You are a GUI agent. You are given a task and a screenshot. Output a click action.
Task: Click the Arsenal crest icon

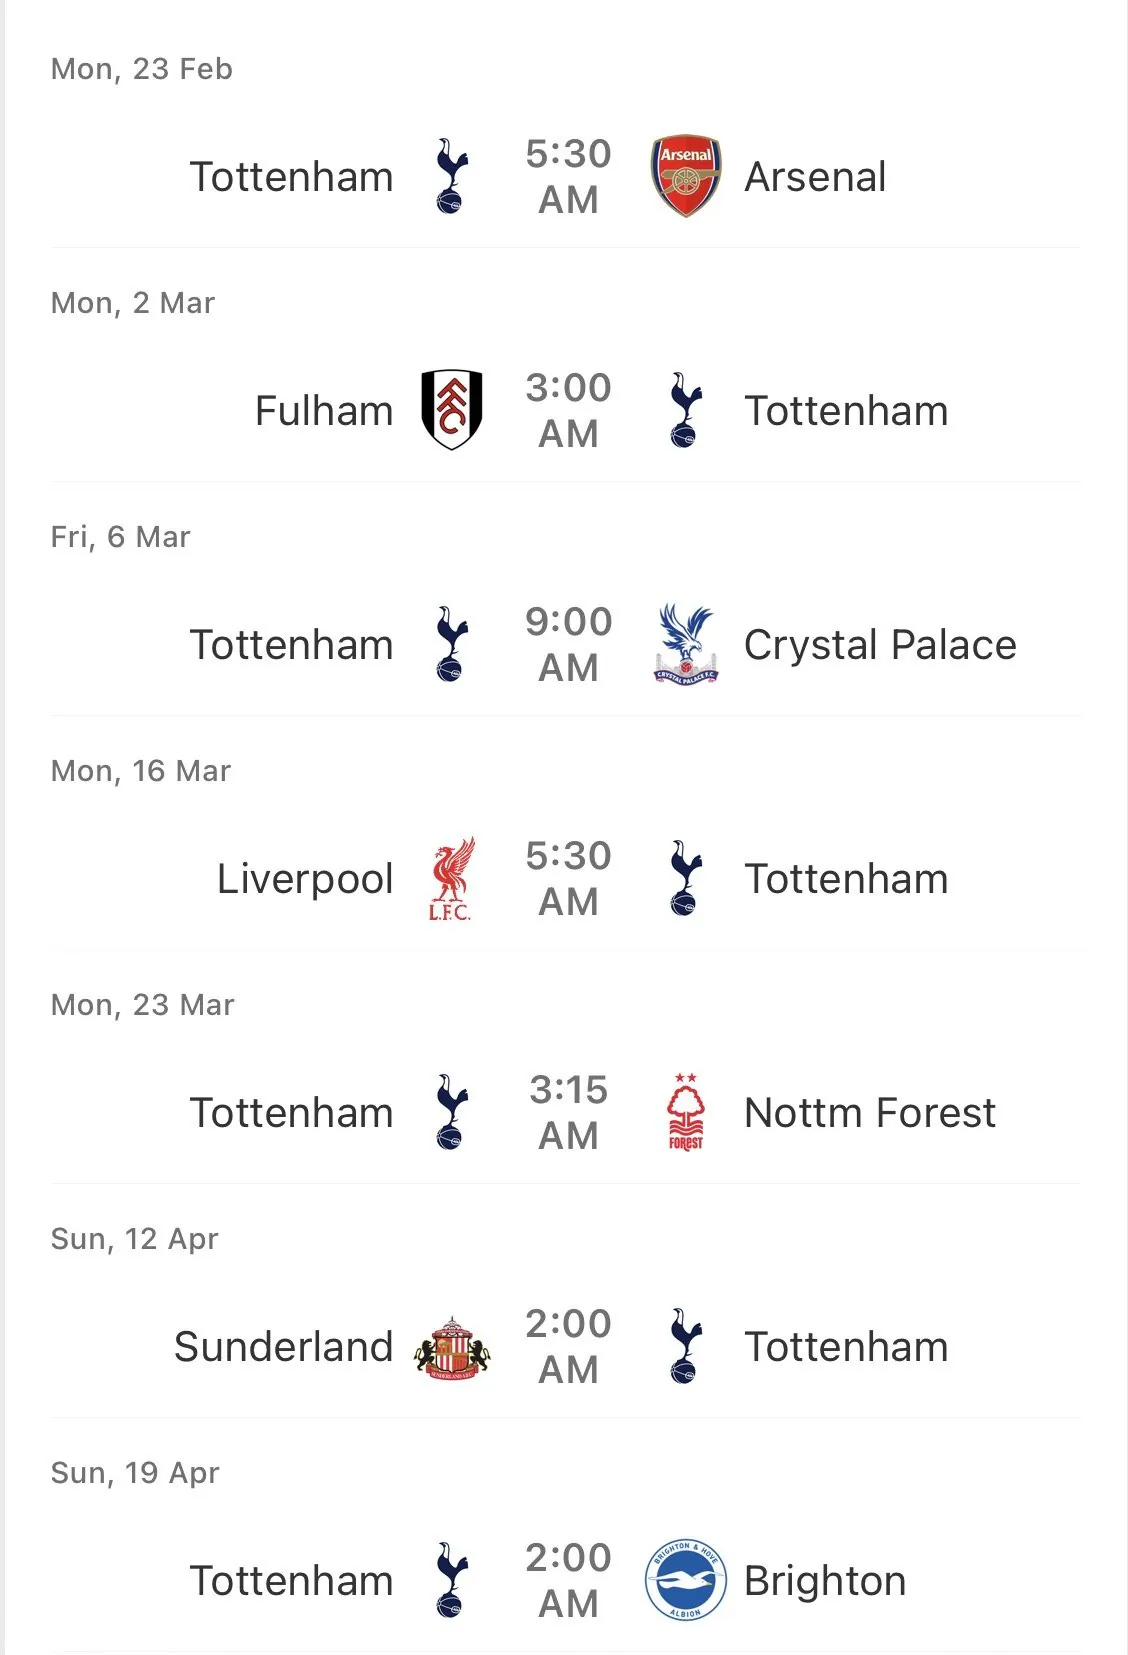(685, 176)
